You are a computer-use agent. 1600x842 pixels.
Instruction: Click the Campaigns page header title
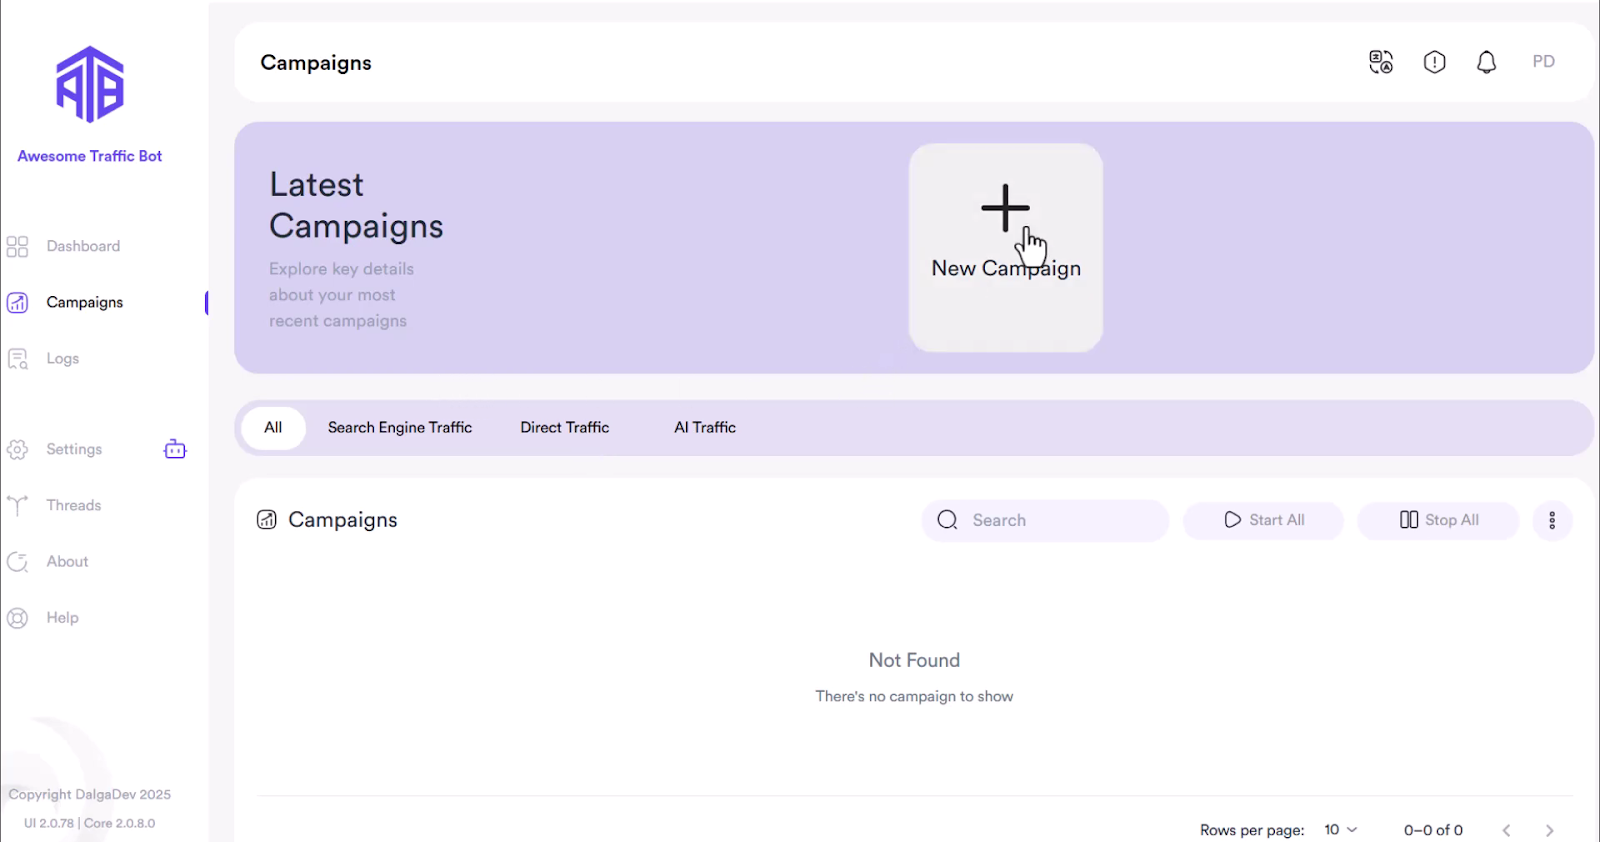(316, 63)
